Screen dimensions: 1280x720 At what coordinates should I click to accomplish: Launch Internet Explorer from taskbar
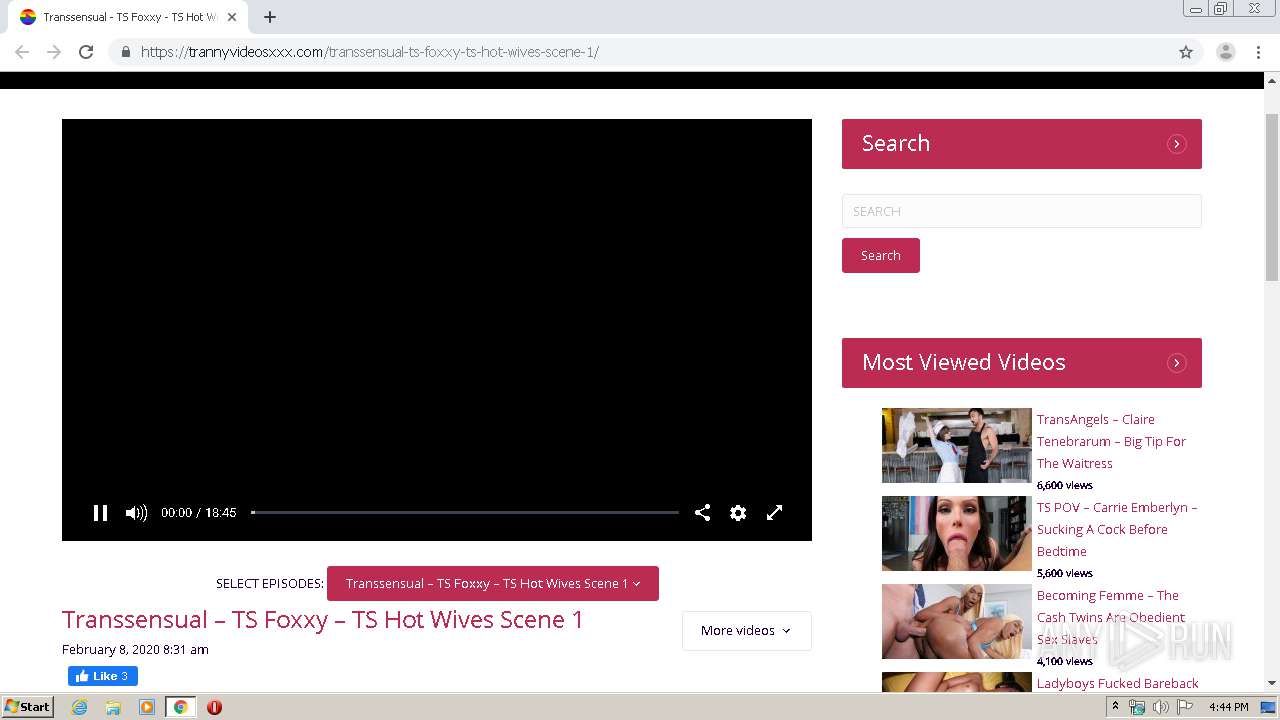pos(79,707)
